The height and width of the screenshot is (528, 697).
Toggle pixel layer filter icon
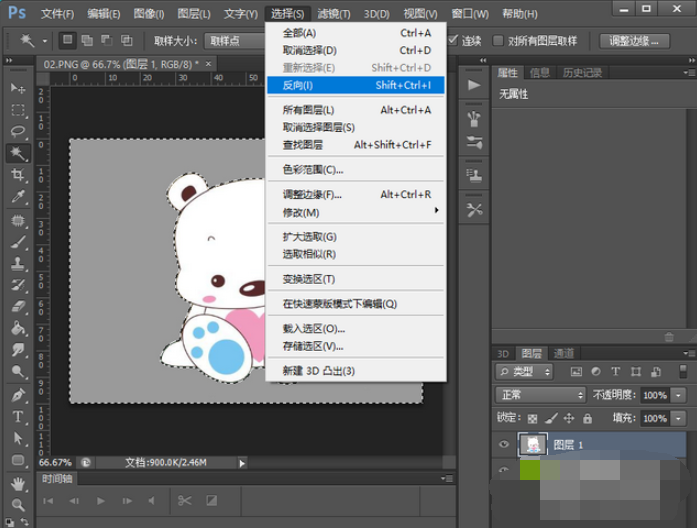point(576,372)
